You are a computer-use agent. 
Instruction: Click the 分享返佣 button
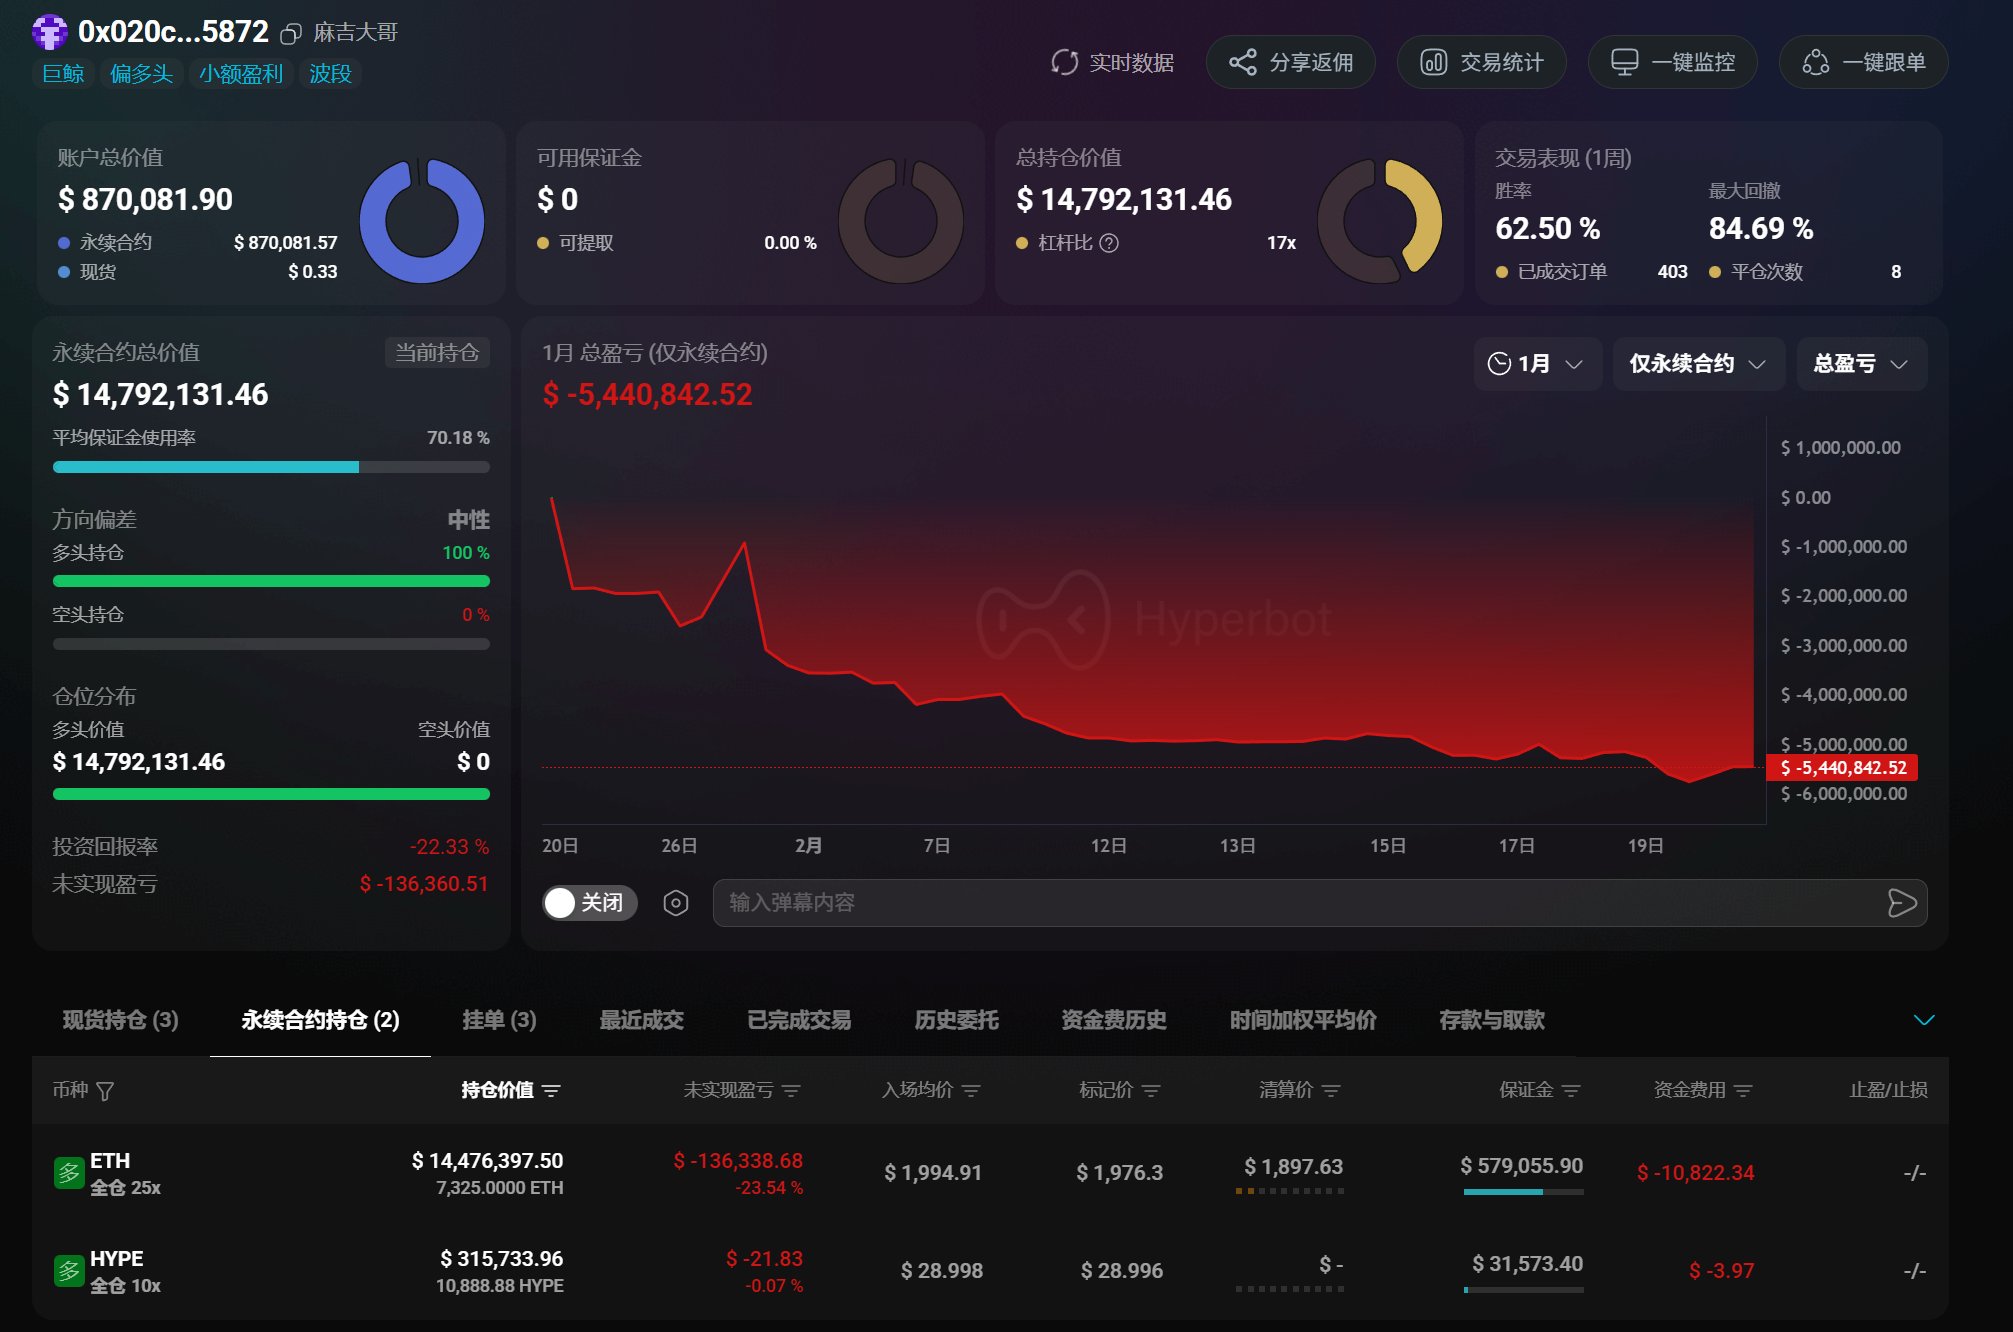1290,62
